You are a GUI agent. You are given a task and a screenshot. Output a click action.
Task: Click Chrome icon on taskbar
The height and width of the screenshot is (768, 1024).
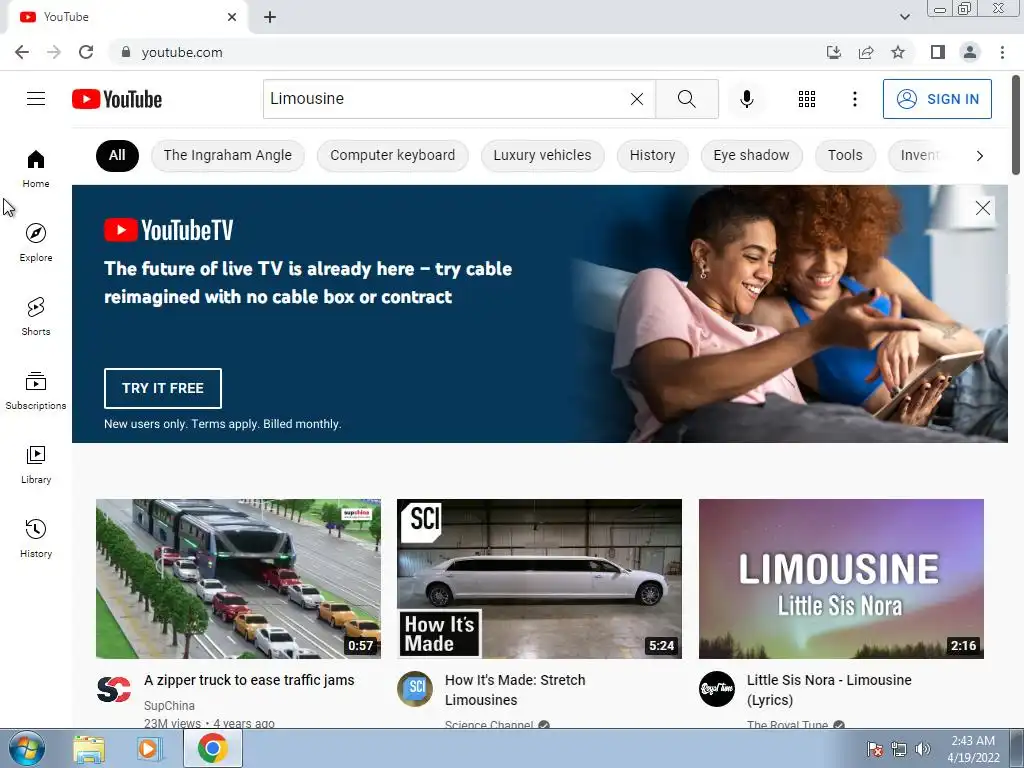coord(213,748)
